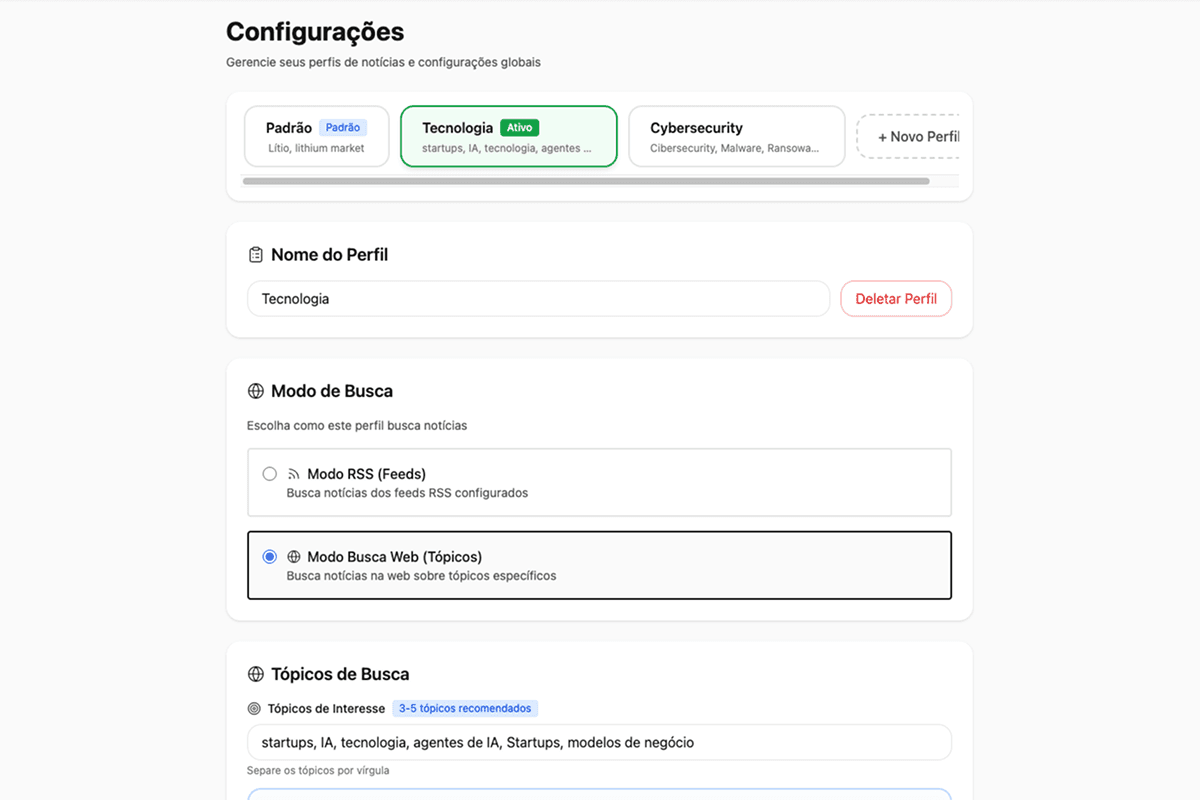Switch to the Cybersecurity profile card
Screen dimensions: 1200x800
click(x=736, y=136)
